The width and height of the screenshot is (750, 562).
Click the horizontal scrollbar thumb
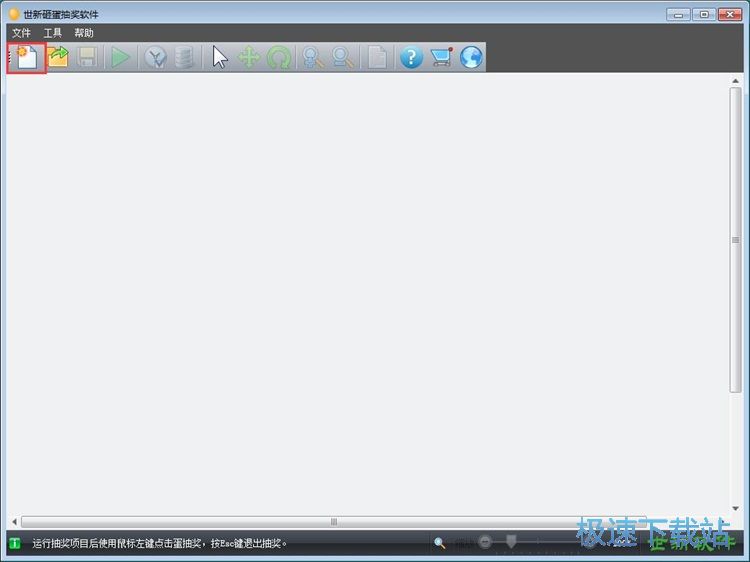(333, 521)
